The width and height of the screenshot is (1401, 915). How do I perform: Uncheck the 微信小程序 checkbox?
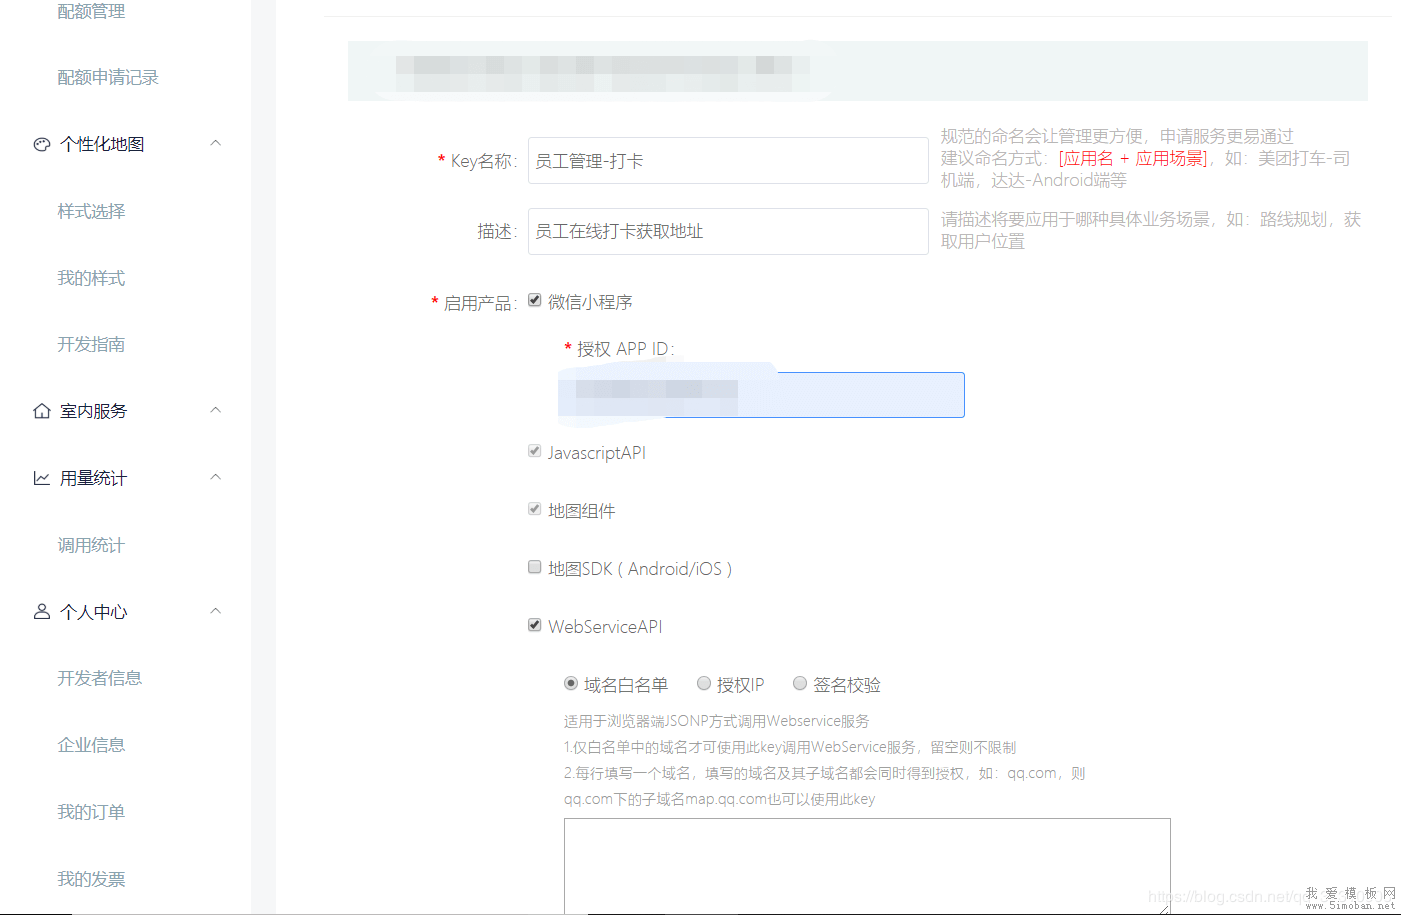pos(535,300)
